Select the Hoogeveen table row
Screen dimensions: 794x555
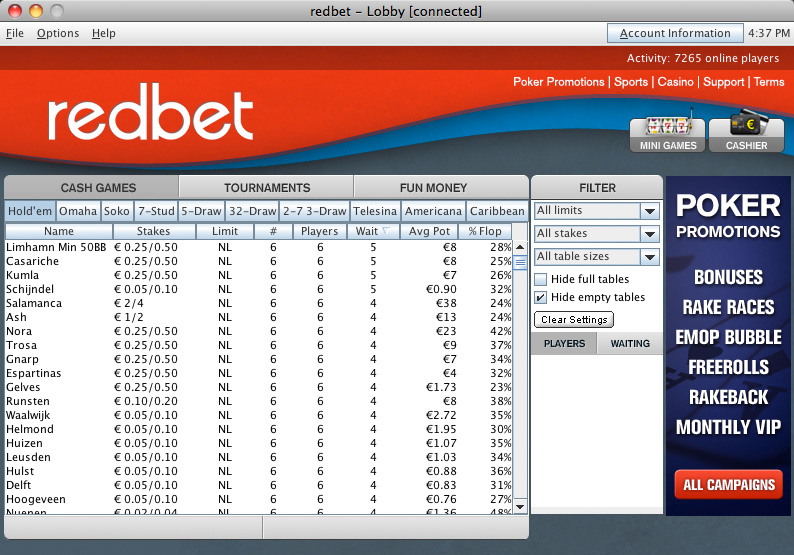pyautogui.click(x=259, y=499)
